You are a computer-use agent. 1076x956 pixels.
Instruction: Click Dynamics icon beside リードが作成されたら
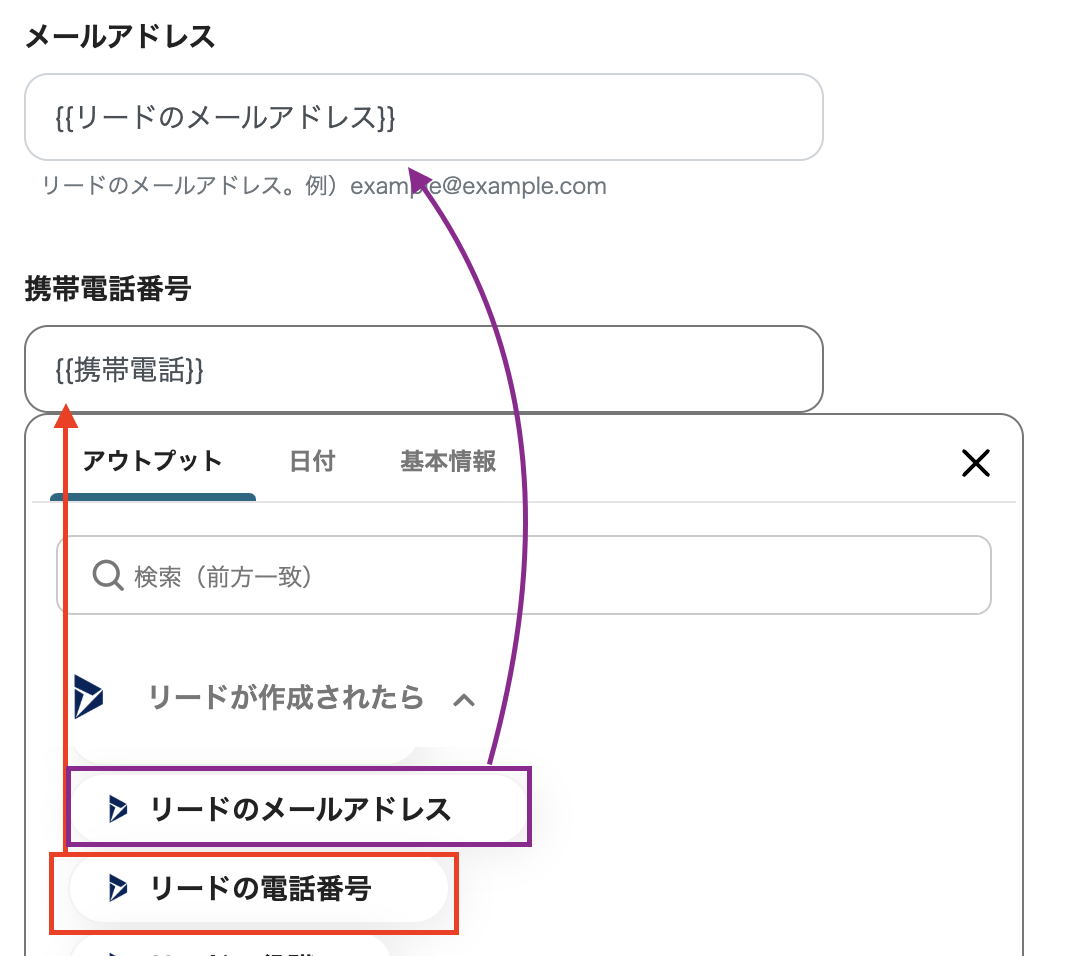point(89,696)
